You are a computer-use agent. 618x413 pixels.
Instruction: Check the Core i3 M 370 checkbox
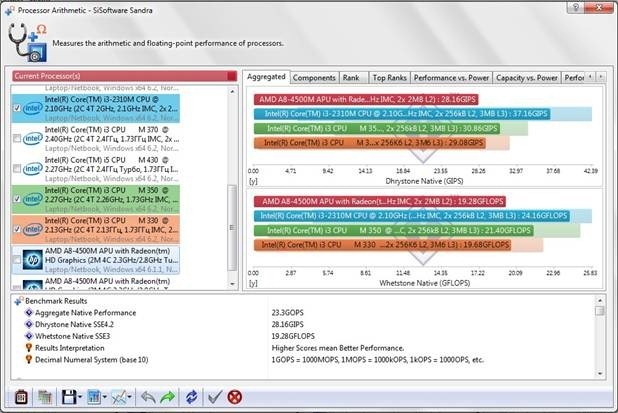(x=17, y=138)
